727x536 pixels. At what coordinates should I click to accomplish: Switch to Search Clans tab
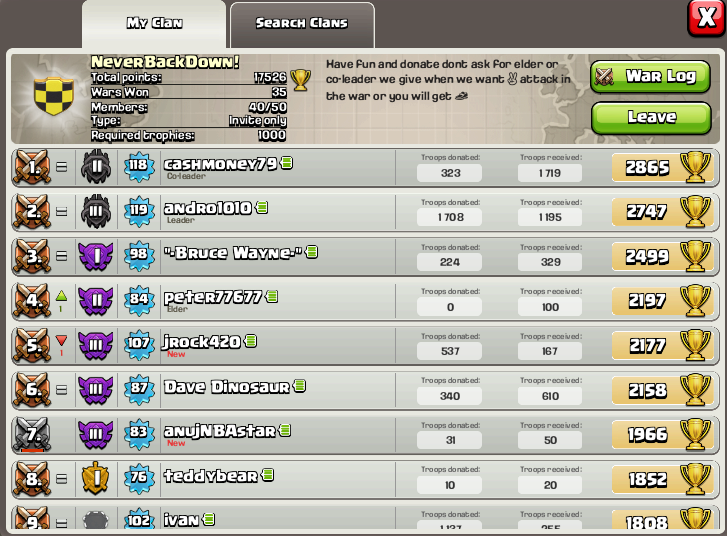point(302,23)
